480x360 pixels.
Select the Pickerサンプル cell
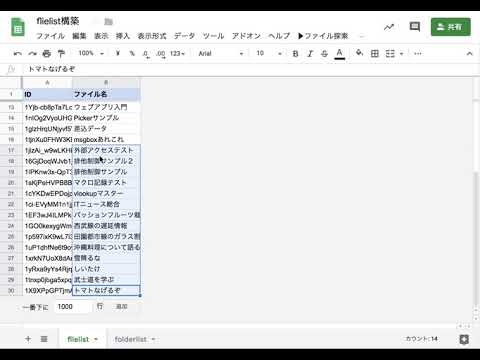(106, 118)
